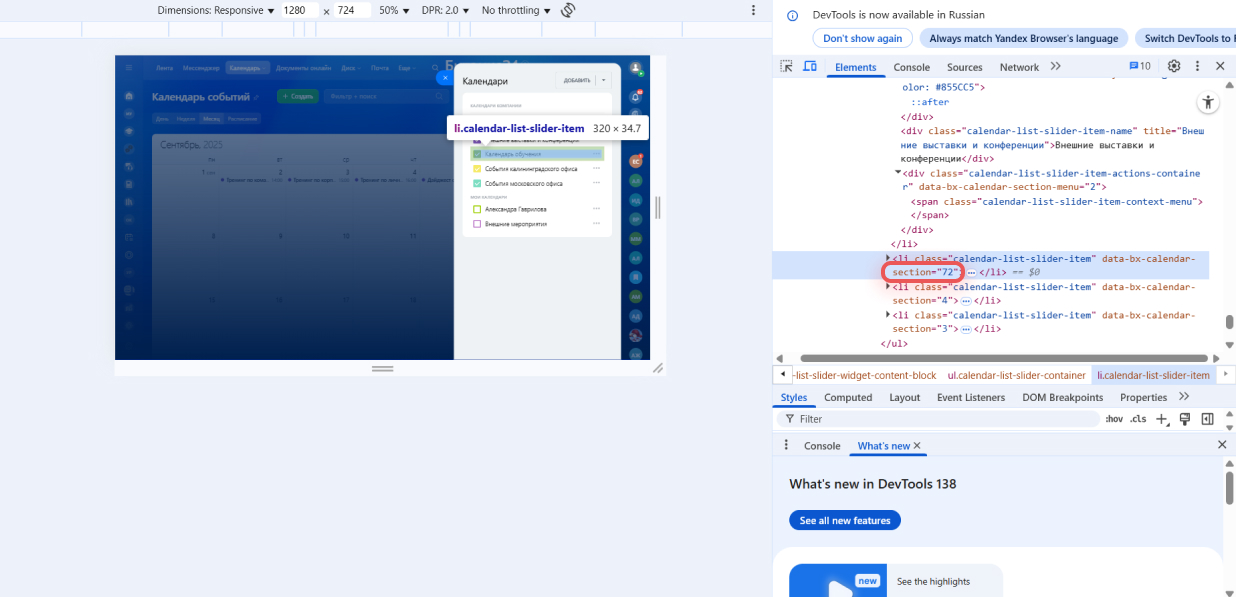
Task: Click the styles Filter input field
Action: tap(940, 419)
